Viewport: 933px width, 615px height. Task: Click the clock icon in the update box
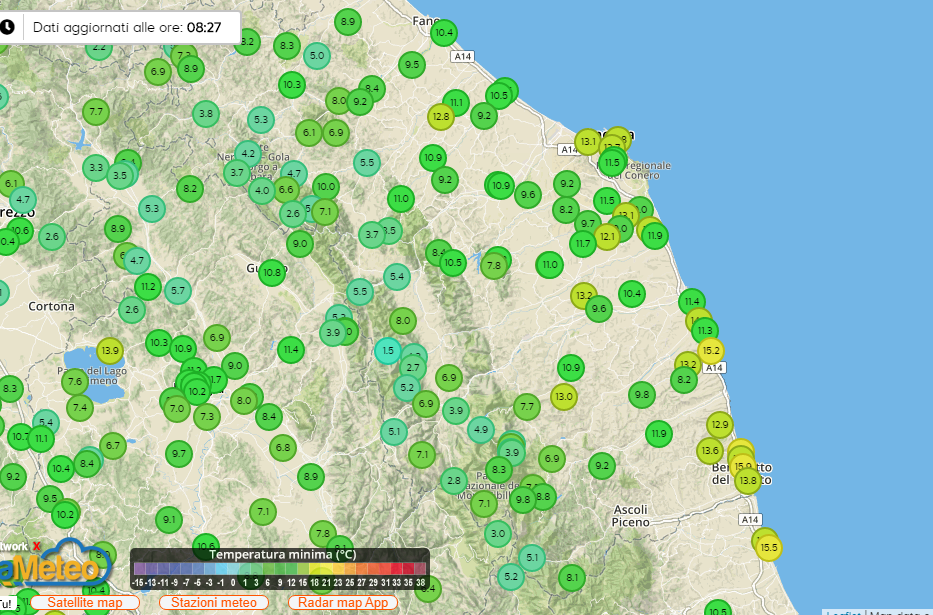point(7,27)
